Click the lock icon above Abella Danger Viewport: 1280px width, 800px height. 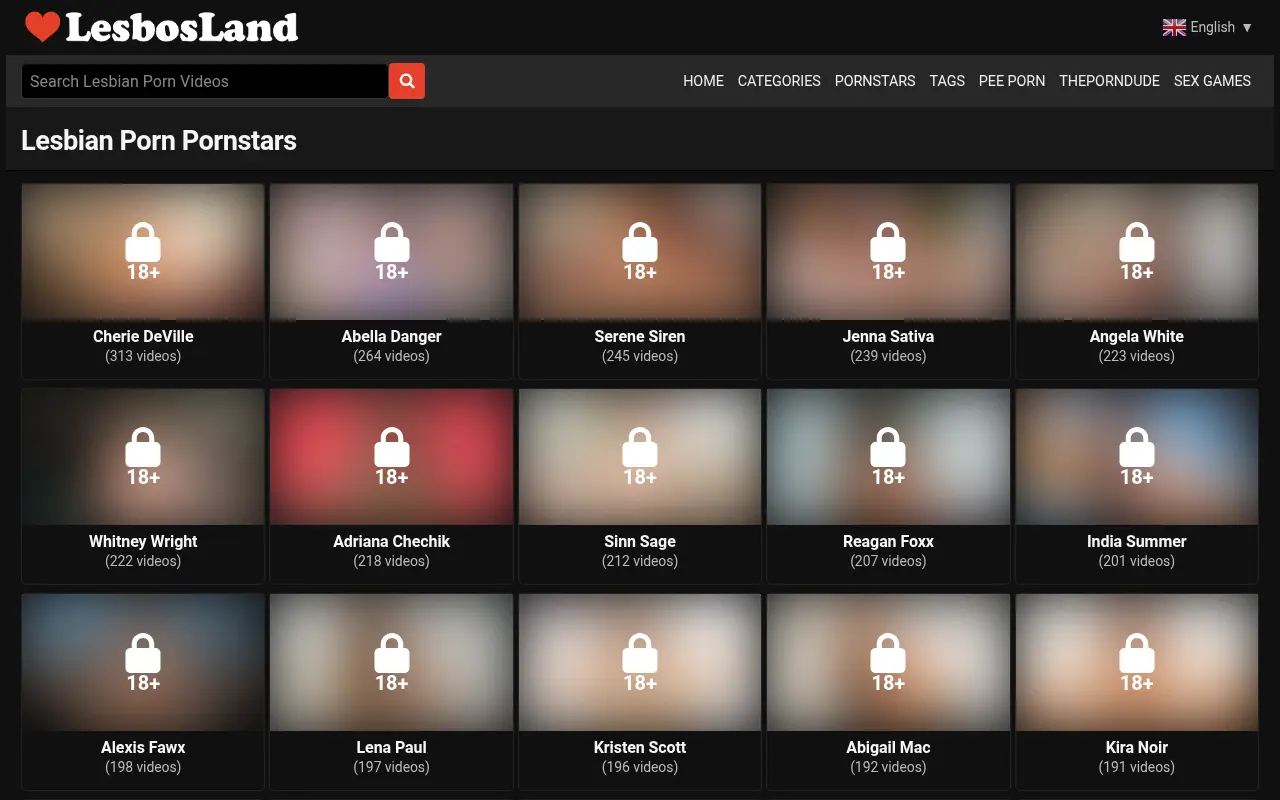(x=392, y=242)
